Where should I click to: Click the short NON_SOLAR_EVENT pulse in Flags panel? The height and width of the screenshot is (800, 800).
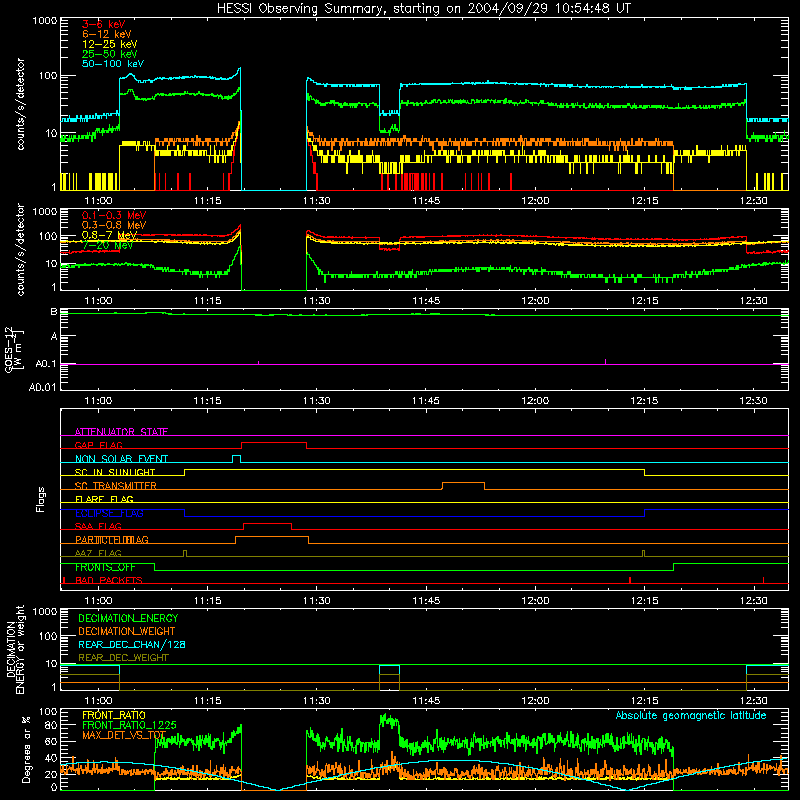[237, 456]
